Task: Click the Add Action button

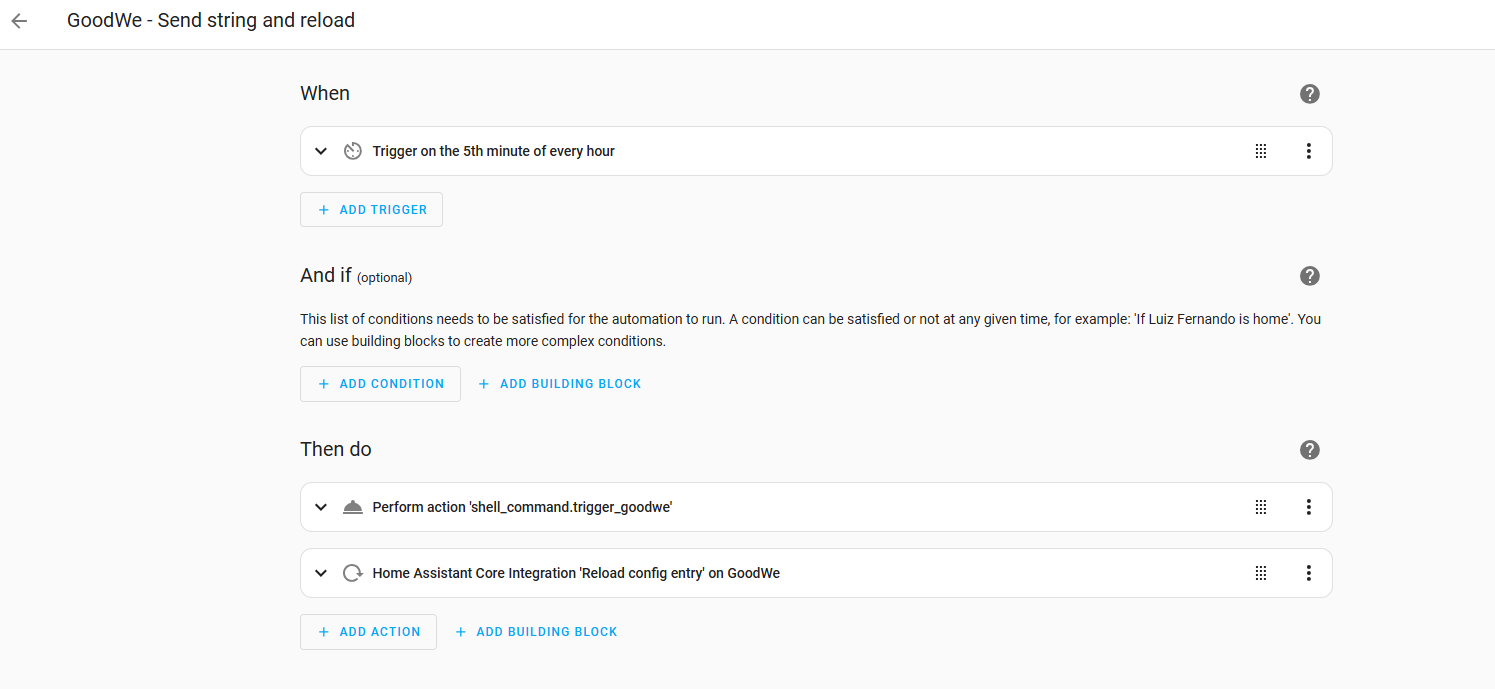Action: point(368,632)
